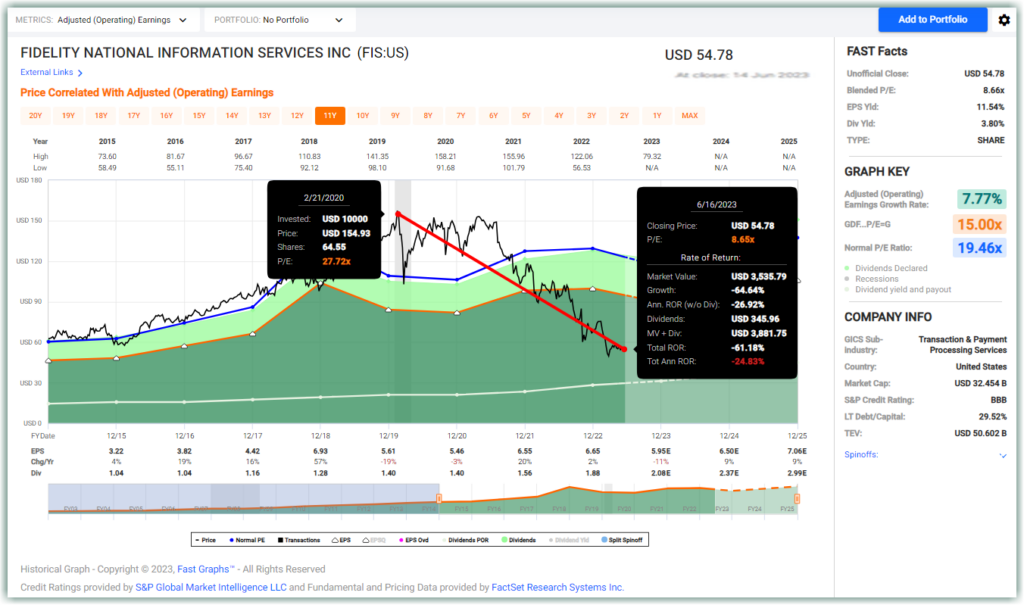Select the 10Y time range tab
The width and height of the screenshot is (1024, 605).
(x=362, y=116)
